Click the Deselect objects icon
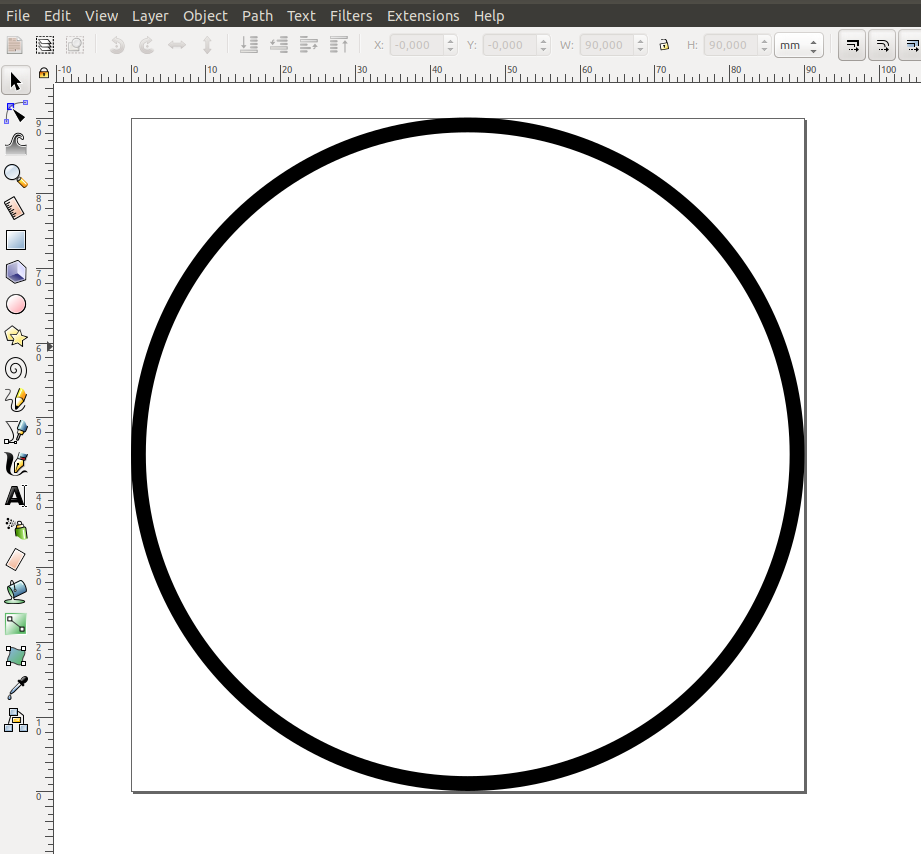This screenshot has height=854, width=921. [x=75, y=45]
